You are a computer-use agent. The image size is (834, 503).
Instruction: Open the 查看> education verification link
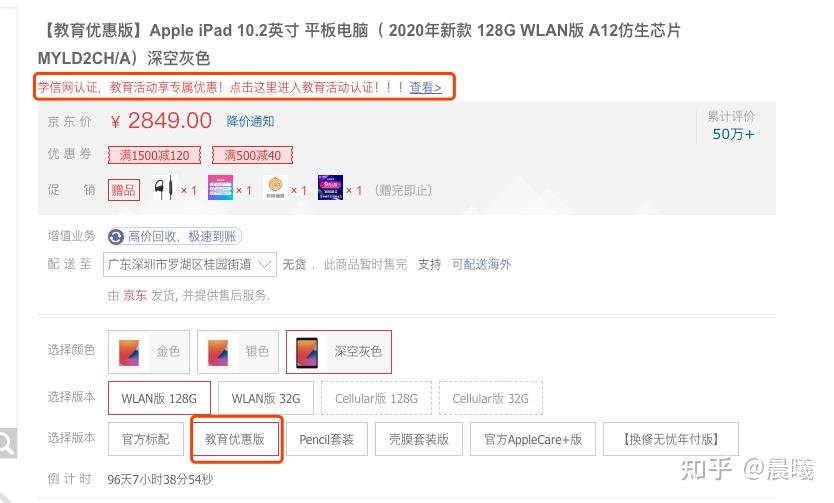pos(426,87)
